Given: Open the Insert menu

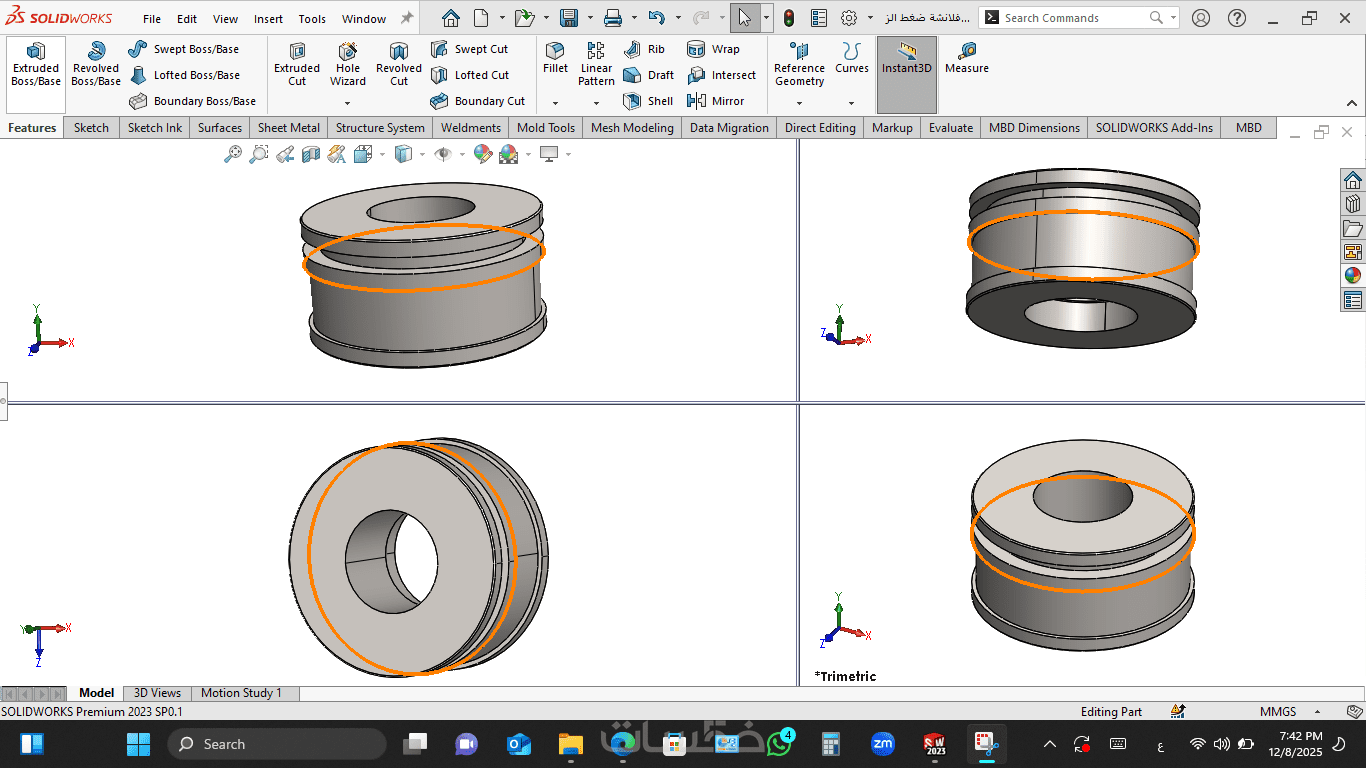Looking at the screenshot, I should [268, 19].
